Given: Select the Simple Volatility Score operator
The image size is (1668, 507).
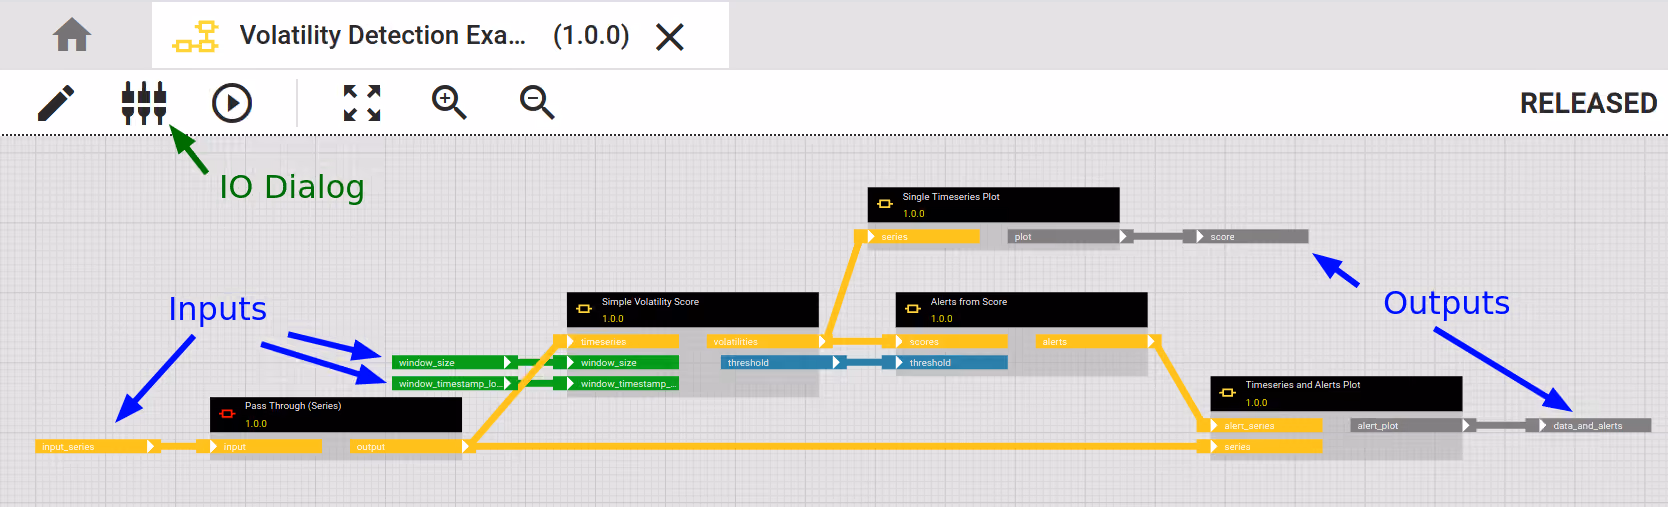Looking at the screenshot, I should click(692, 310).
